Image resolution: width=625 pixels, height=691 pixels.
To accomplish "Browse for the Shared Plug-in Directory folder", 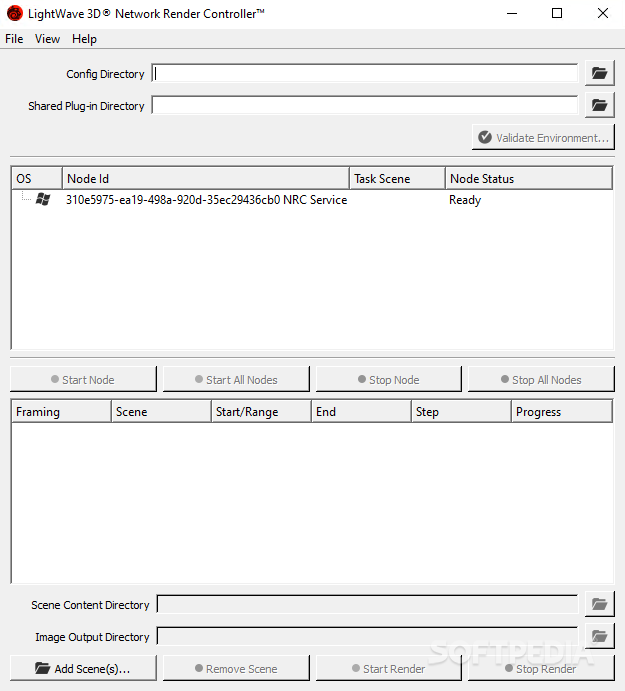I will tap(599, 105).
